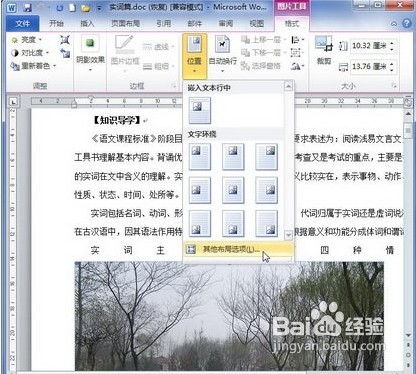Open the 选择窗格 selection pane
Screen dimensions: 416x374
pos(261,66)
